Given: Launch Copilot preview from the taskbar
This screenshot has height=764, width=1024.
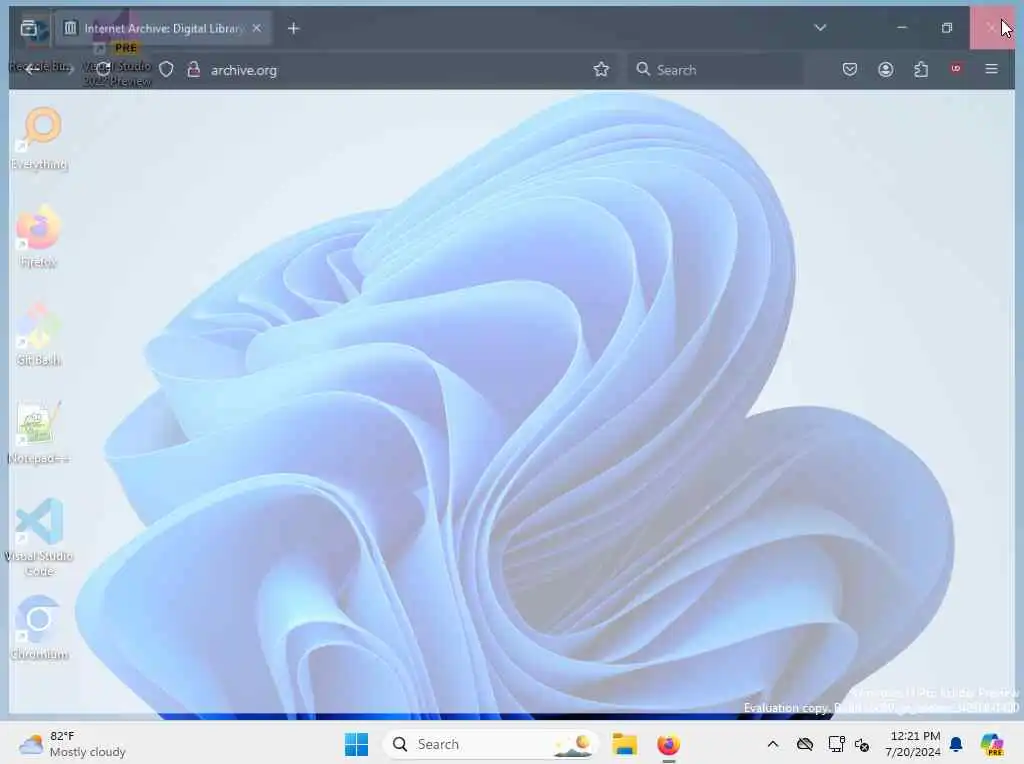Looking at the screenshot, I should 992,744.
